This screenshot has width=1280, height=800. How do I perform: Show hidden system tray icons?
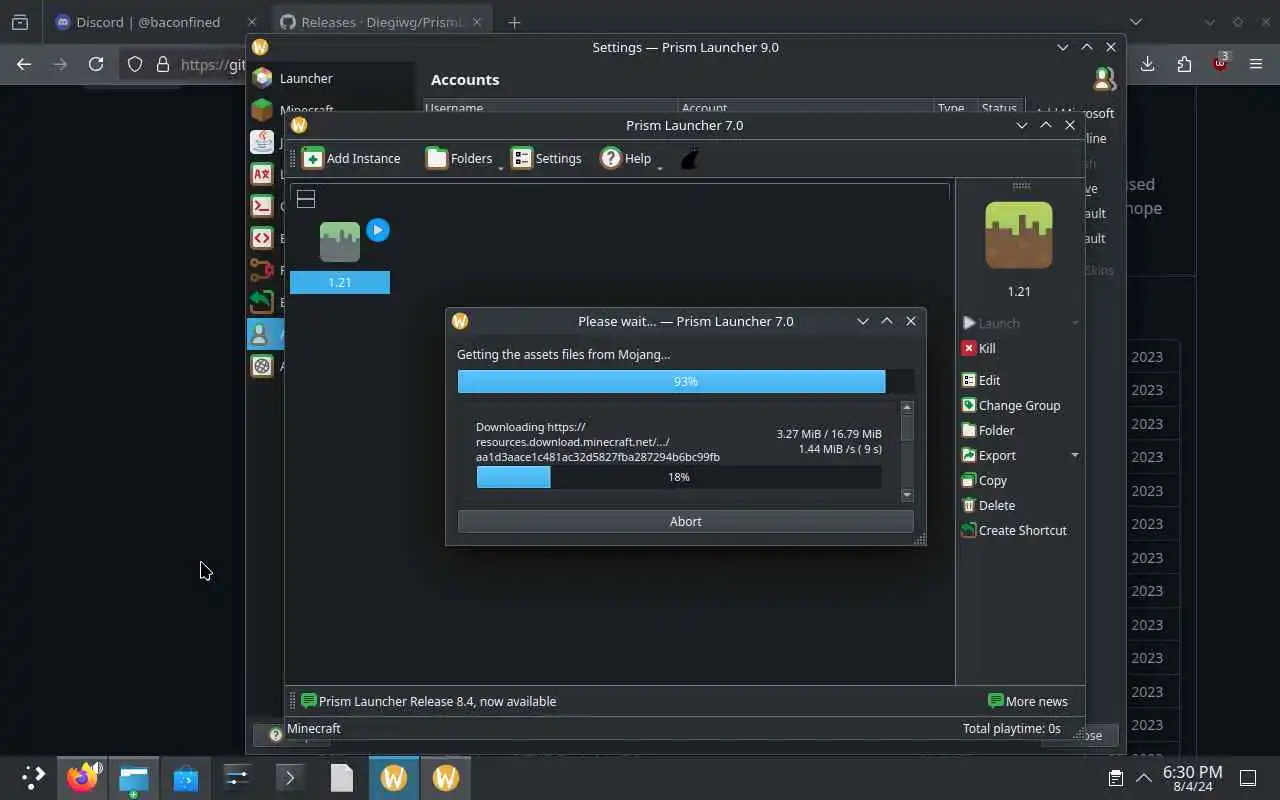click(x=1144, y=778)
